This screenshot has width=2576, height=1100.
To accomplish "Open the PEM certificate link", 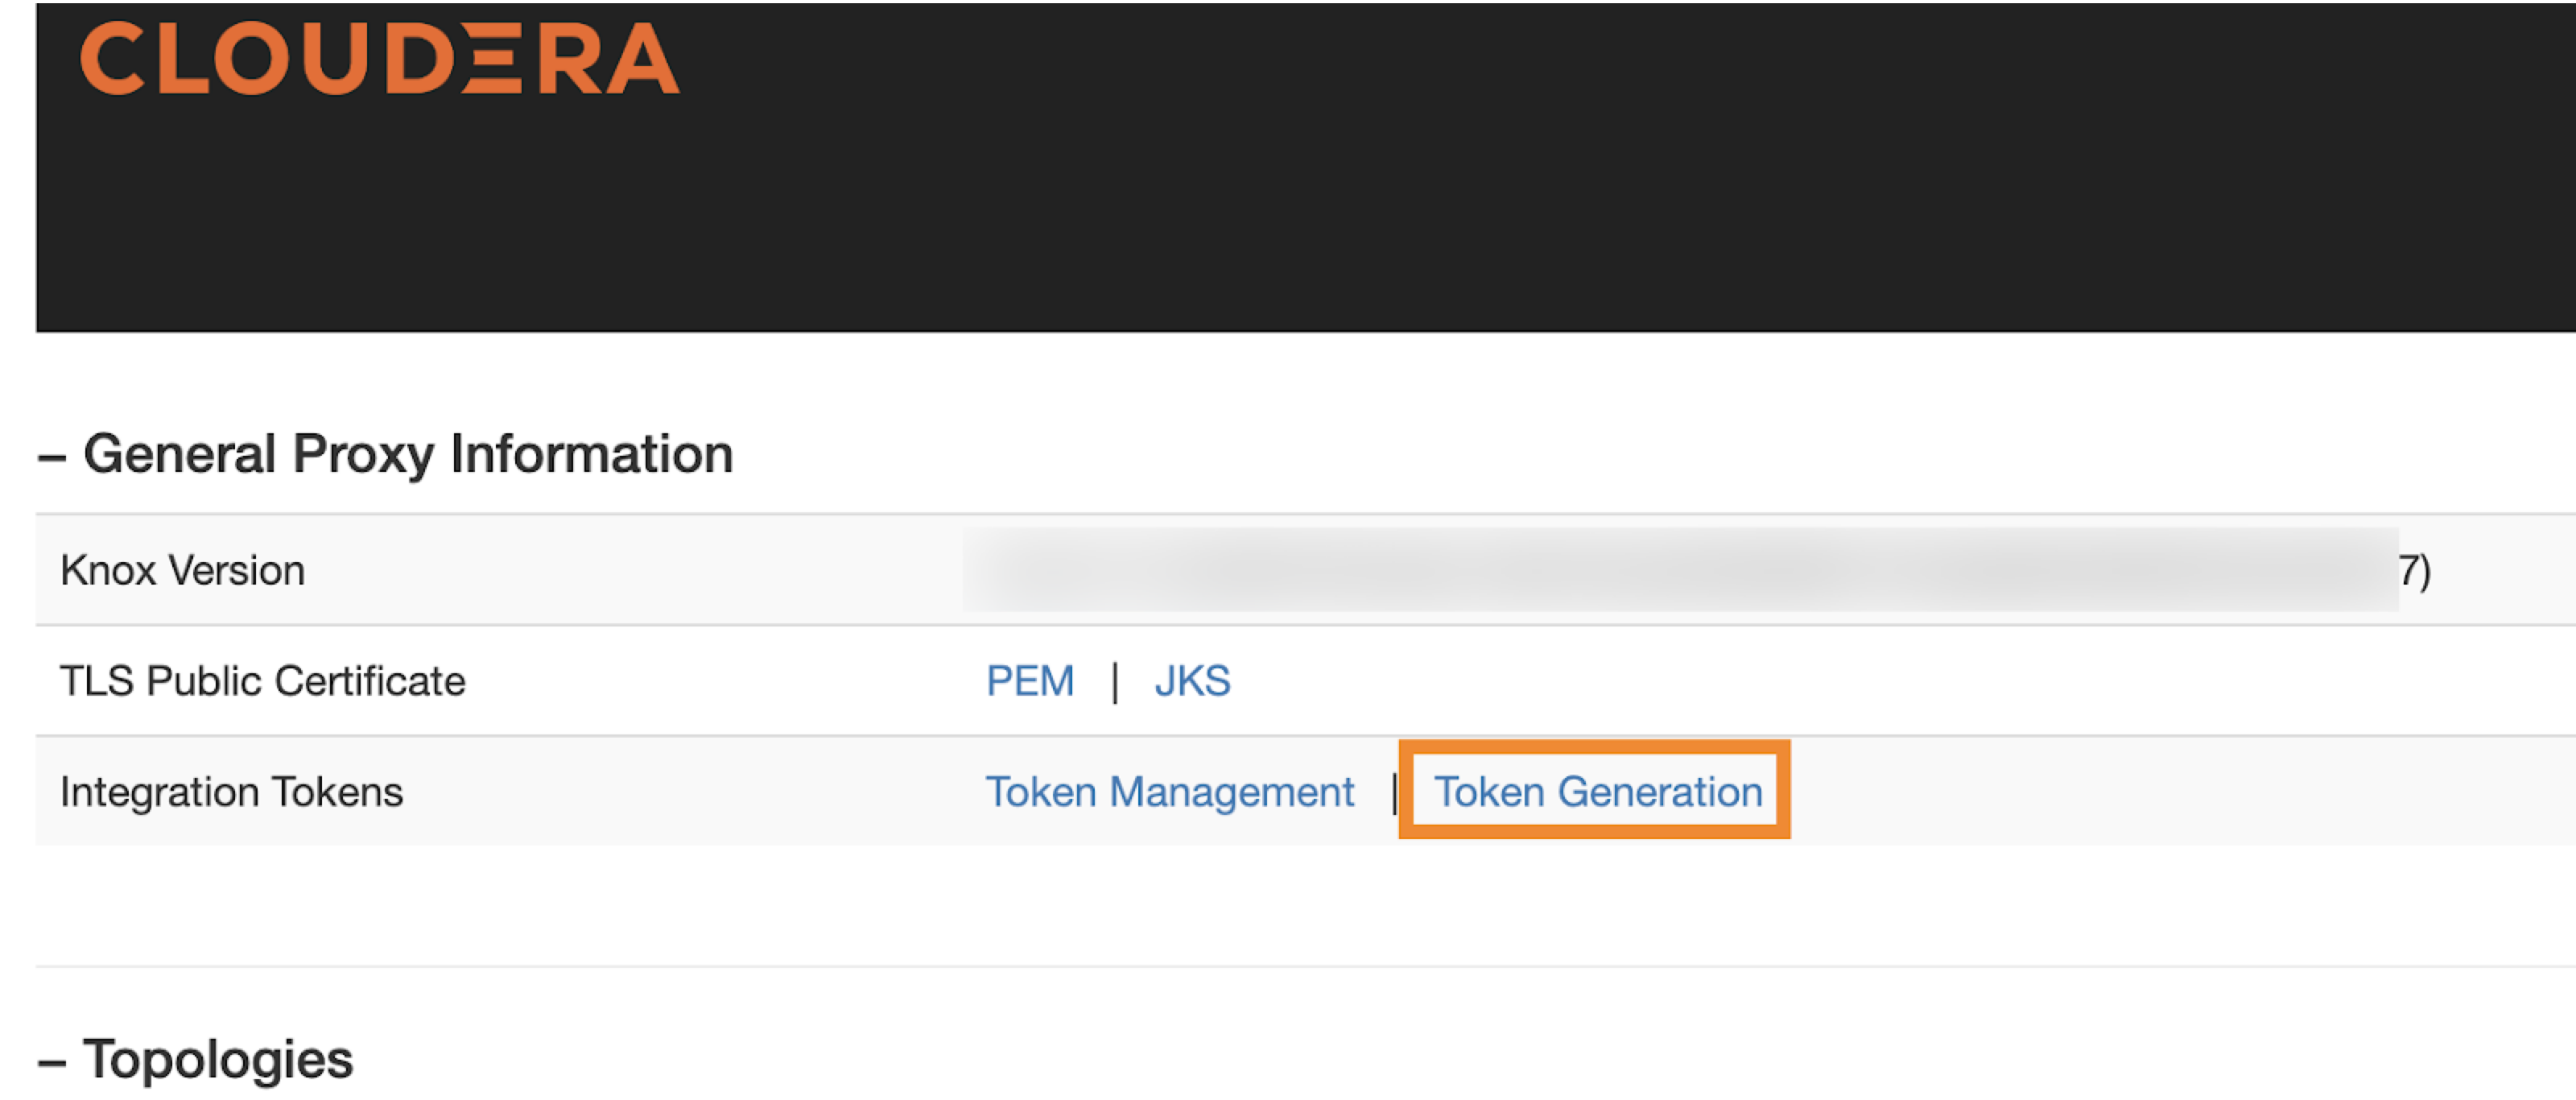I will click(x=1030, y=680).
